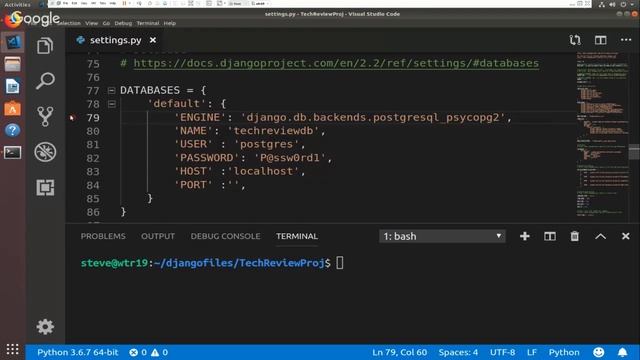Click the 'localhost' string on line 83
Screen dimensions: 640x360
263,171
